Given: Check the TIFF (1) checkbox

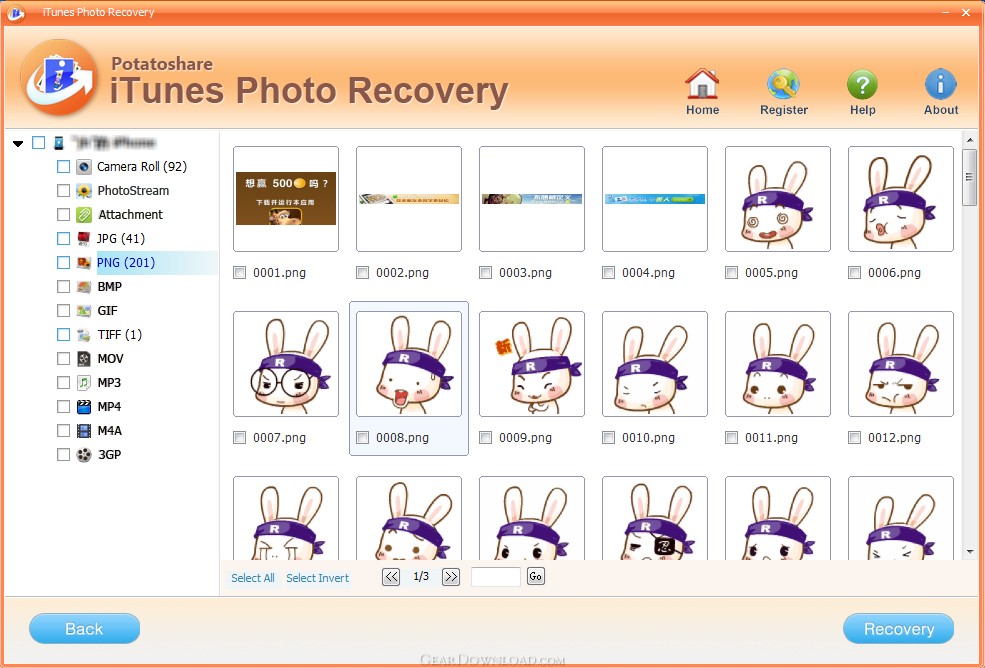Looking at the screenshot, I should [63, 334].
